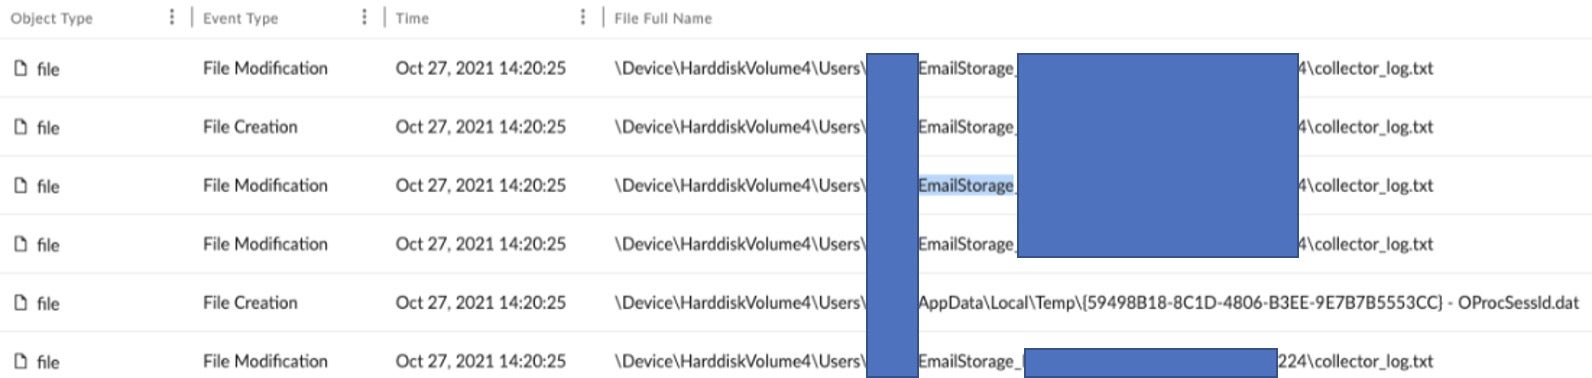Sort by the Time column header

412,18
